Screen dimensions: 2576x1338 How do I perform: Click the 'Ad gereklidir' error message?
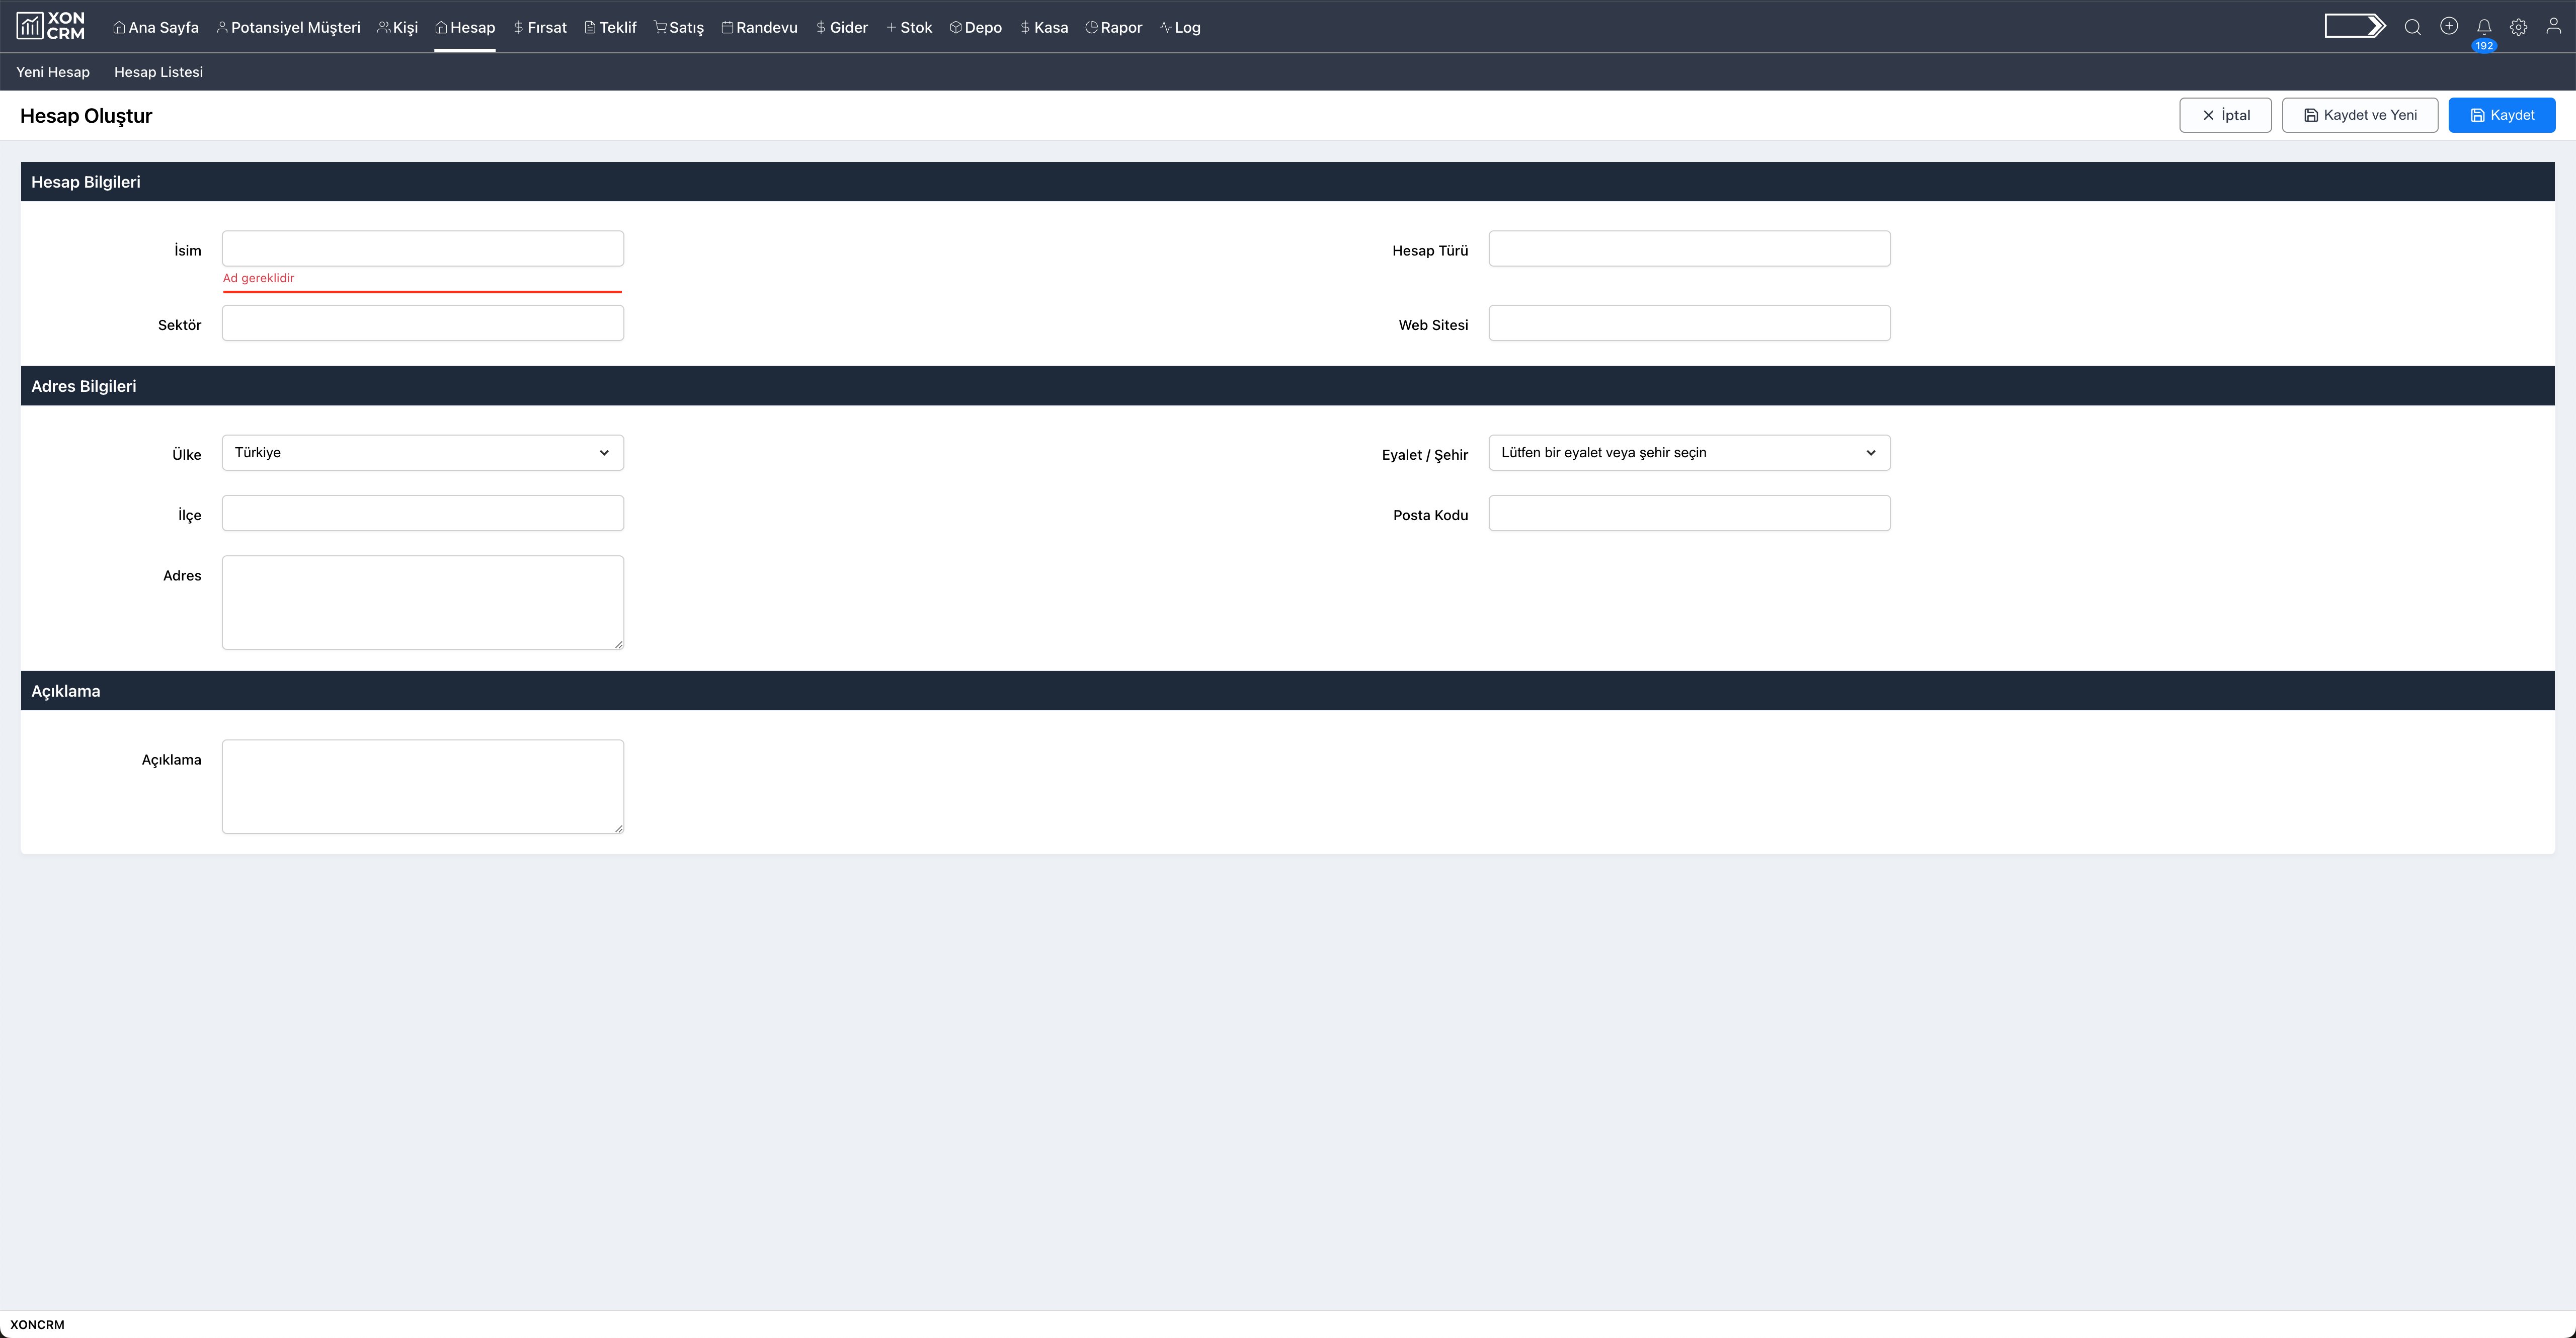coord(258,278)
